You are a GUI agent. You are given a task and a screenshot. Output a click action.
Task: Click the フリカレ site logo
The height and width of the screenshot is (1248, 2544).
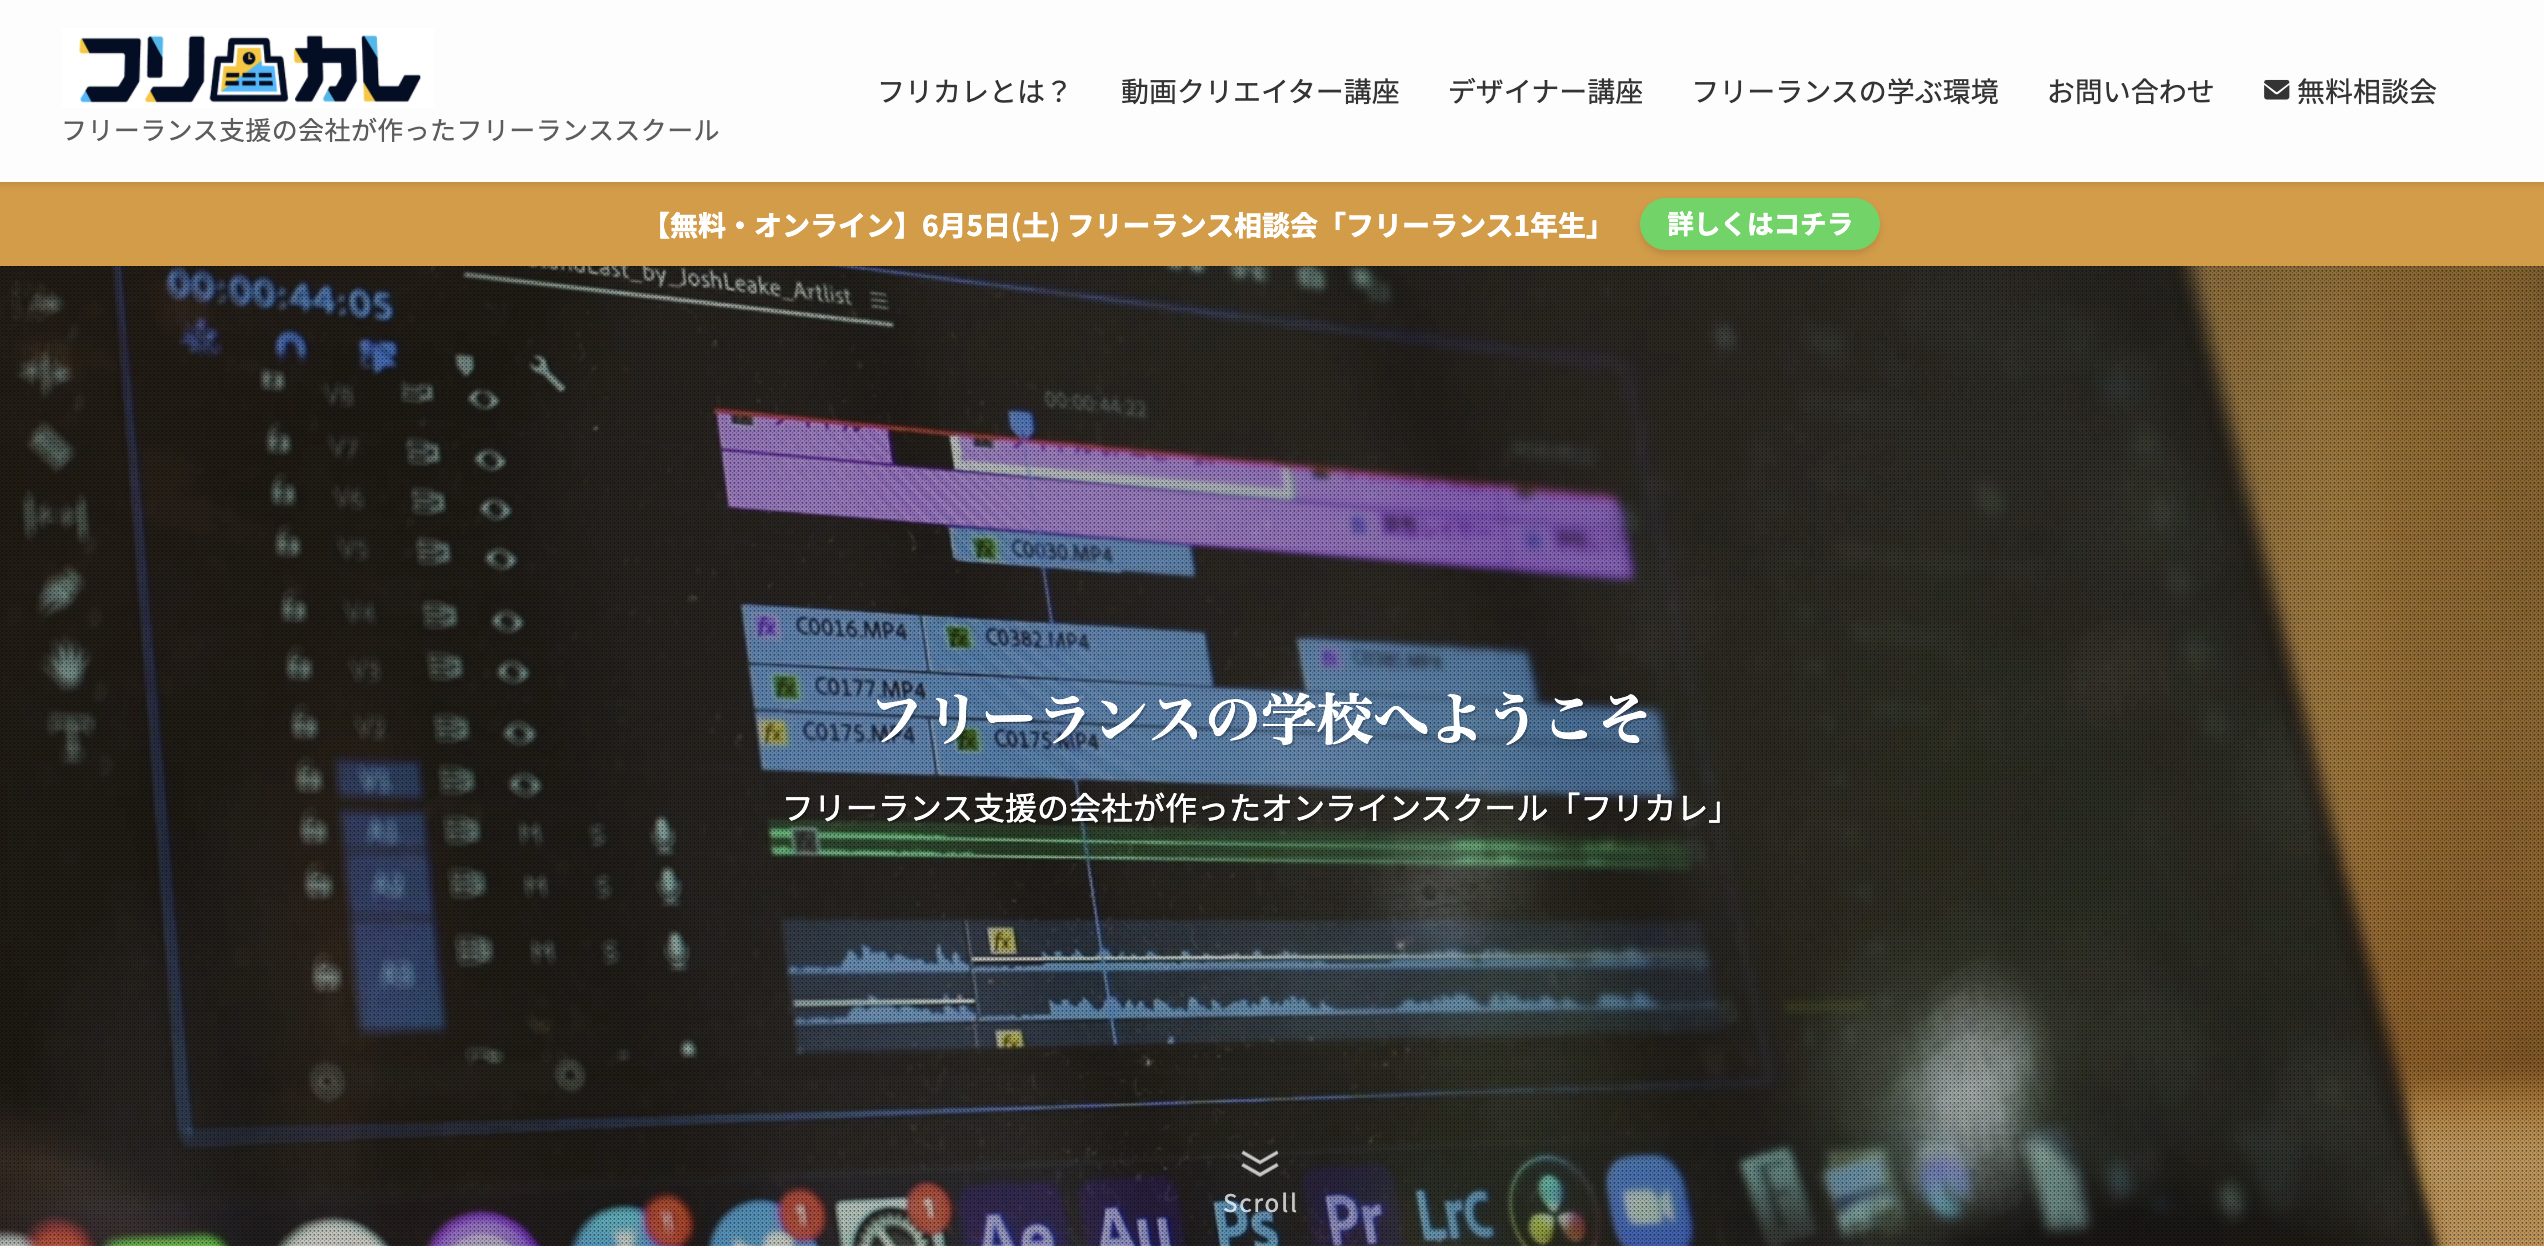tap(249, 70)
